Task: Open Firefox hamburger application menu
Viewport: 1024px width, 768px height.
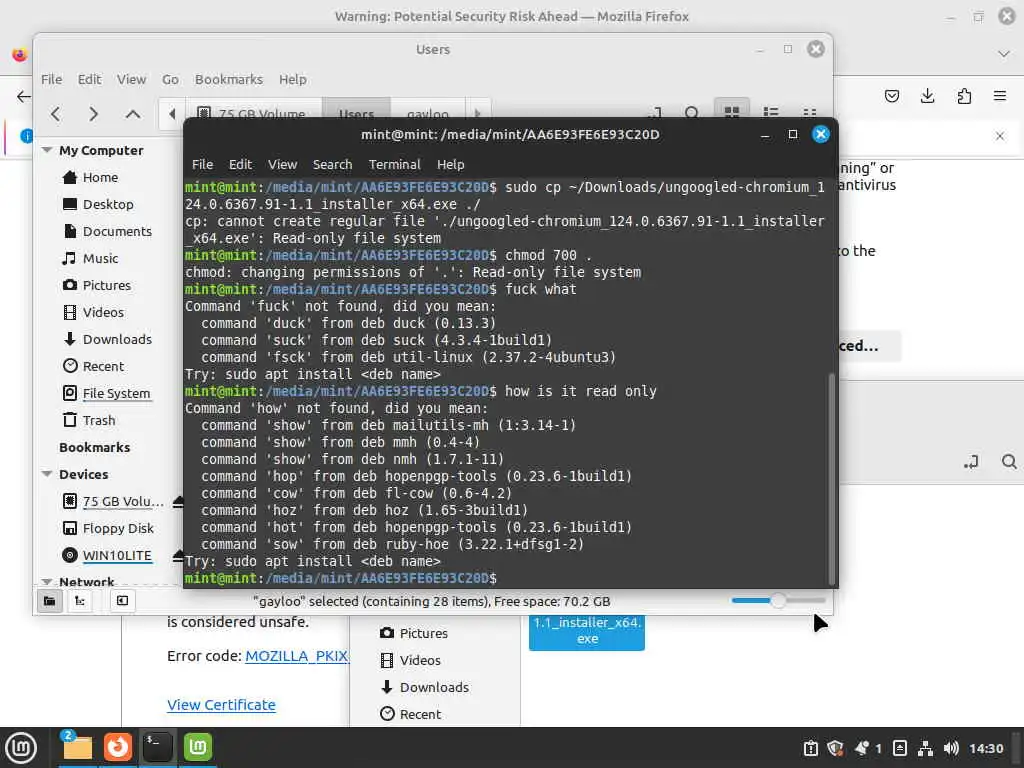Action: point(1000,96)
